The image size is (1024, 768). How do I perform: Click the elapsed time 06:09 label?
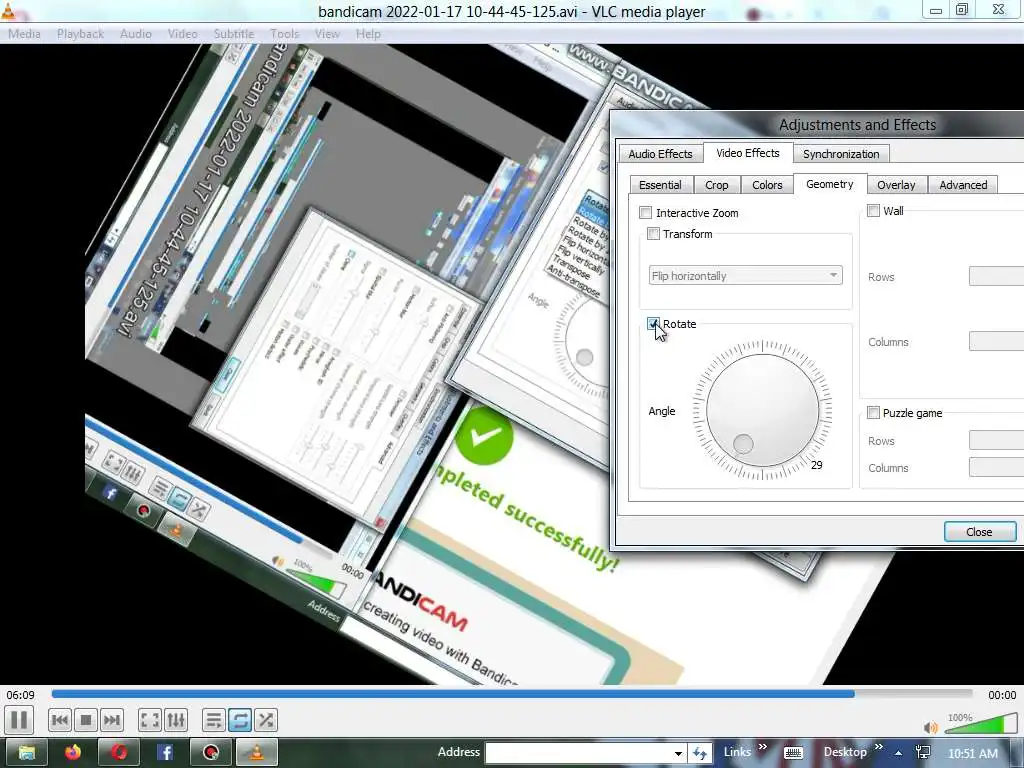tap(21, 695)
